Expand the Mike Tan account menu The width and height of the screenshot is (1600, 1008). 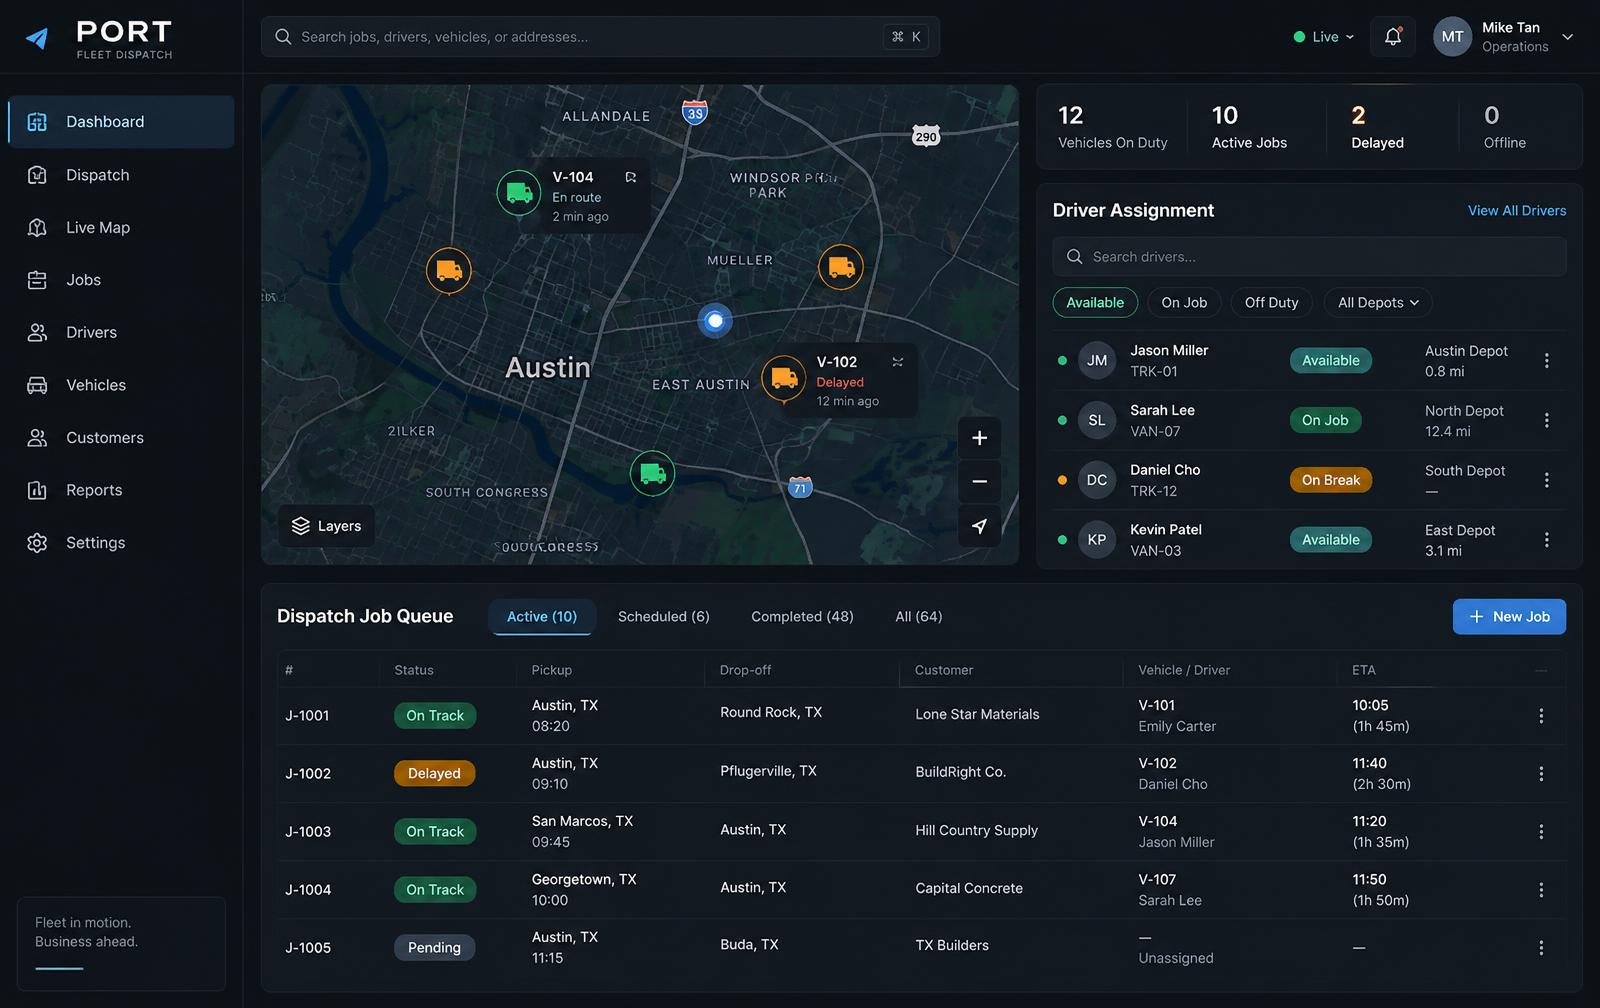click(1504, 37)
